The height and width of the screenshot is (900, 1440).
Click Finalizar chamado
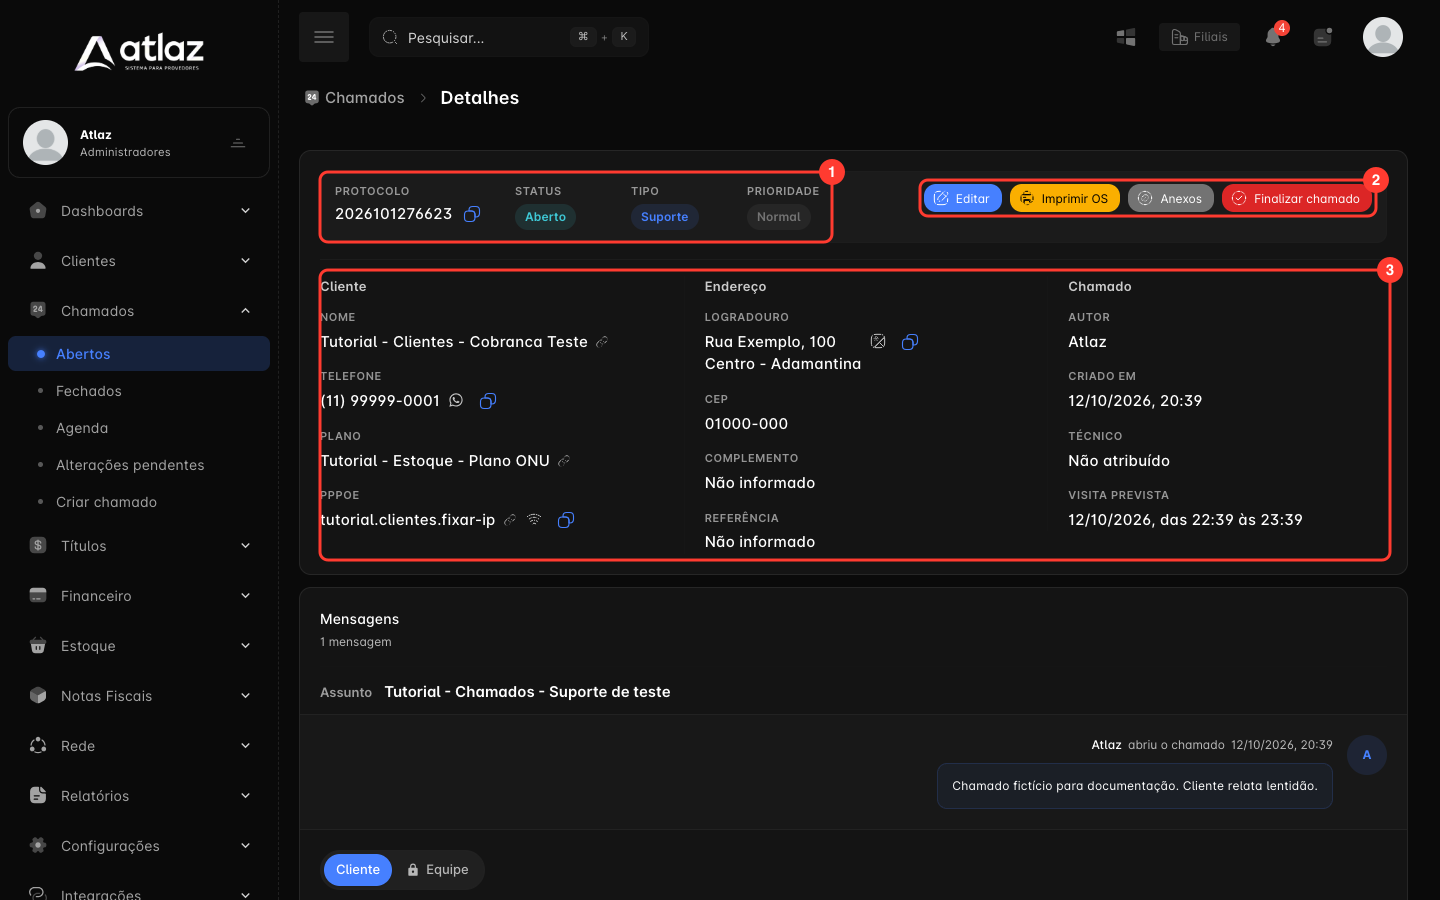pos(1297,198)
